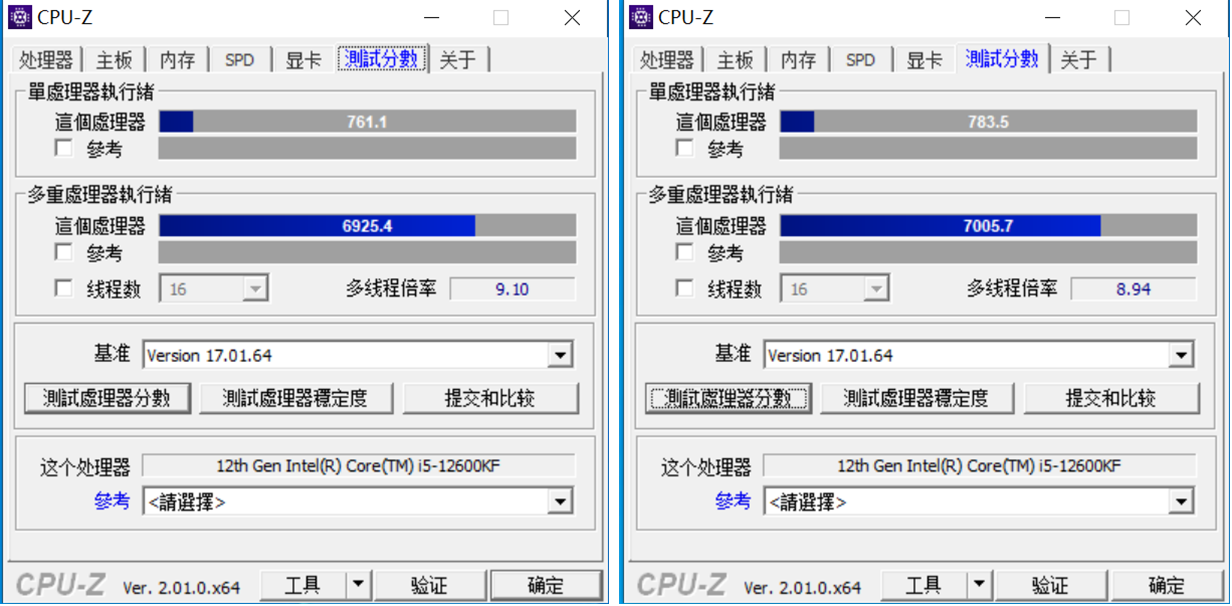Click 提交和比較 button in right window
Viewport: 1232px width, 606px height.
1110,398
